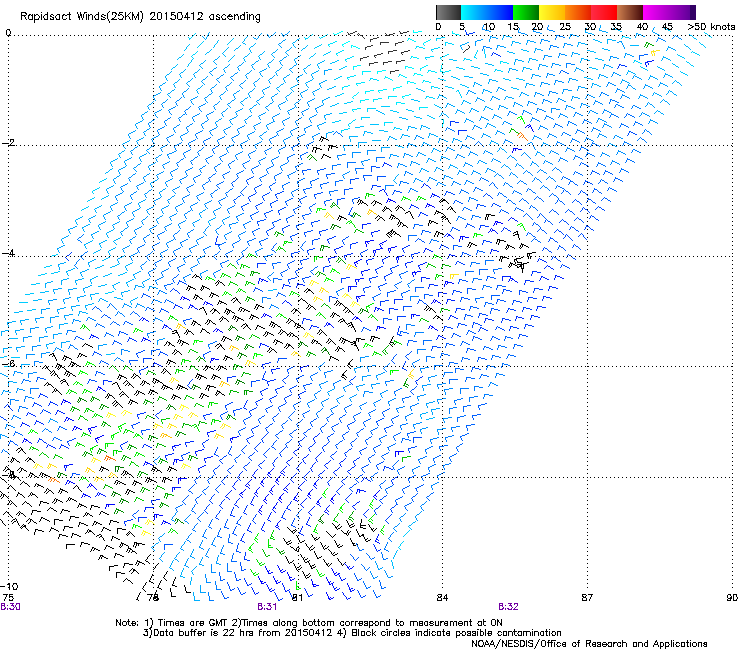Click the Rapidscat Winds title text
The width and height of the screenshot is (740, 650).
pyautogui.click(x=140, y=16)
